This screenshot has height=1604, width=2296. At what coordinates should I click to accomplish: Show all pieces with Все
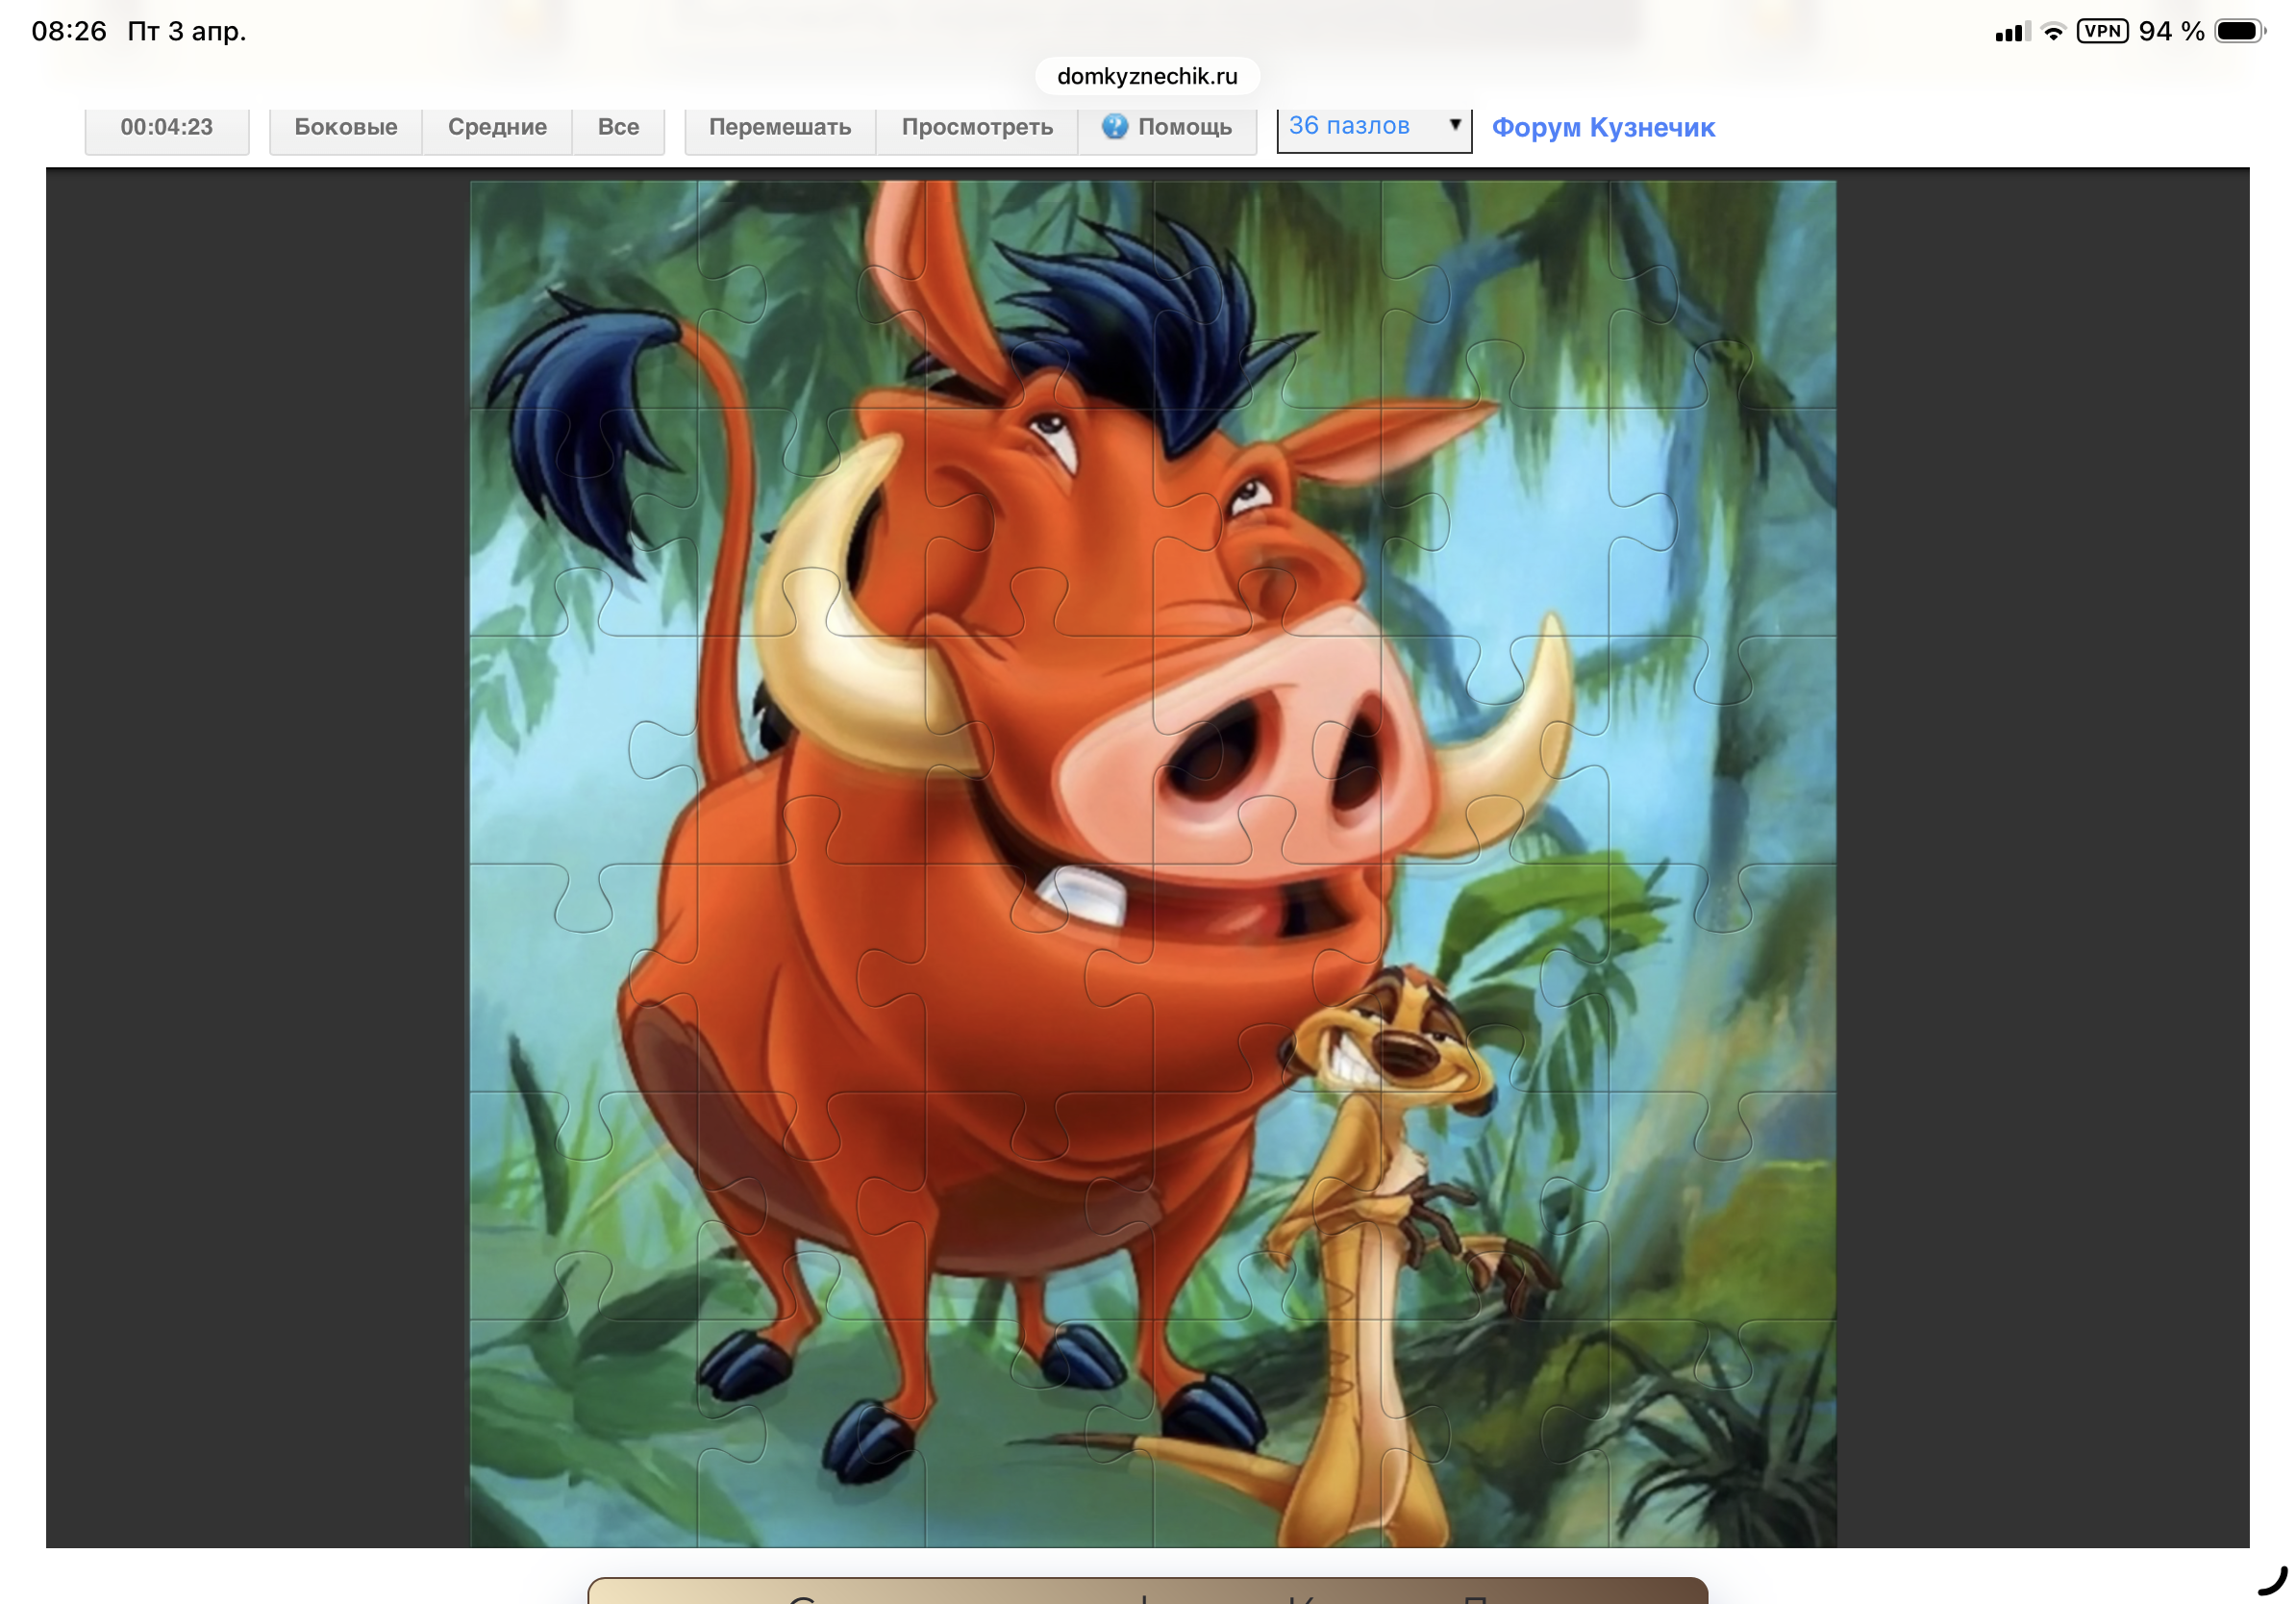pos(618,128)
